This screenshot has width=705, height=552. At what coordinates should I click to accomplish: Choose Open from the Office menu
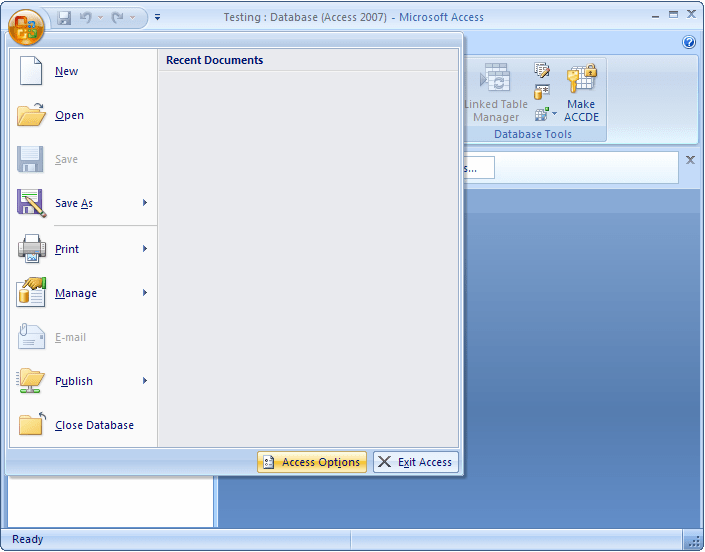click(x=84, y=115)
